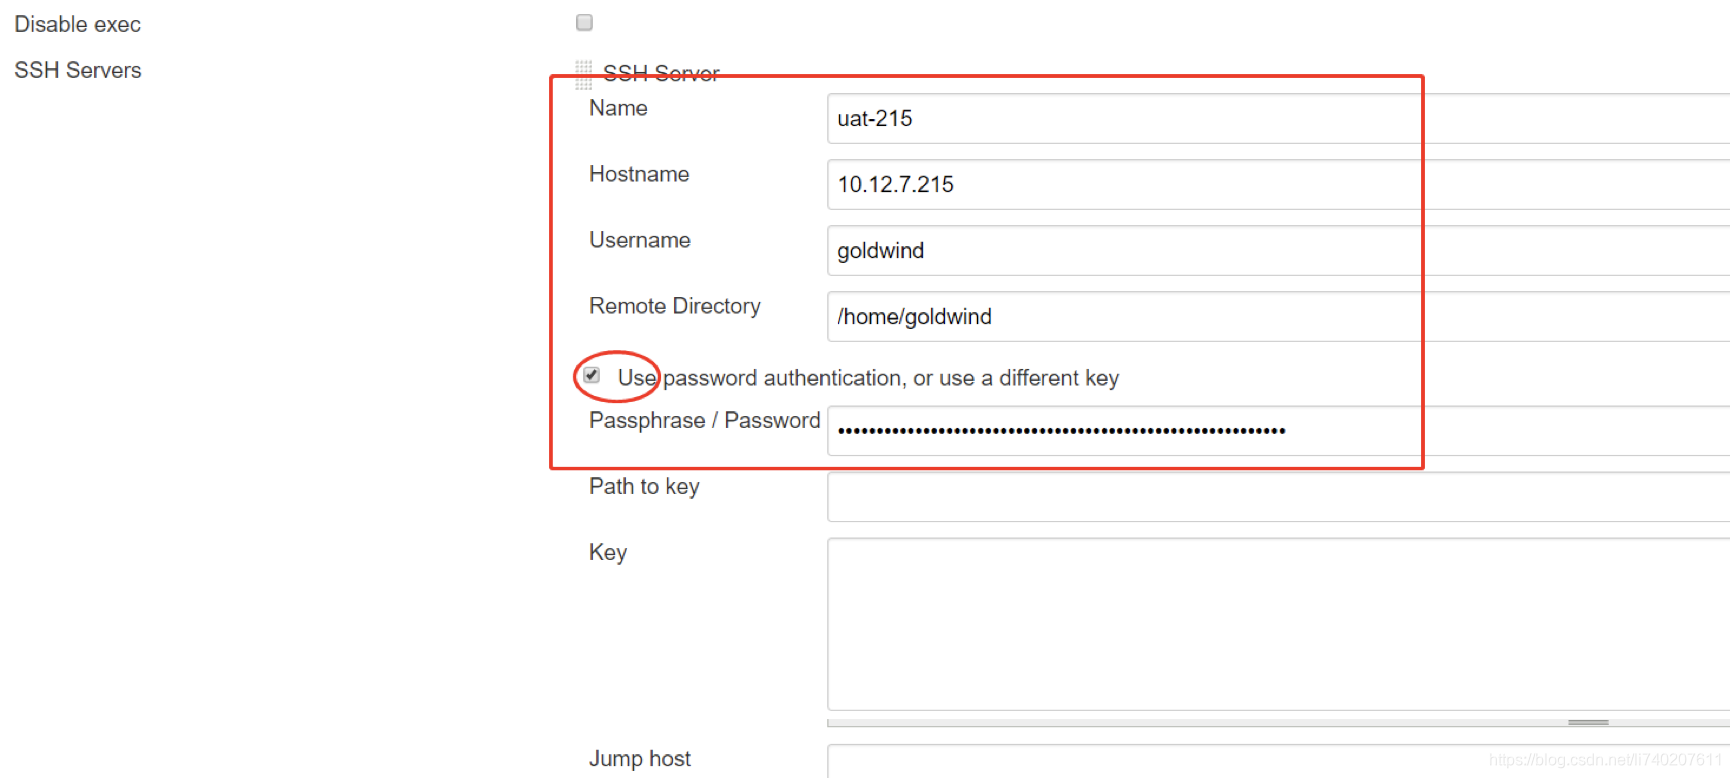Click the Hostname field 10.12.7.215
This screenshot has height=778, width=1730.
coord(1278,185)
